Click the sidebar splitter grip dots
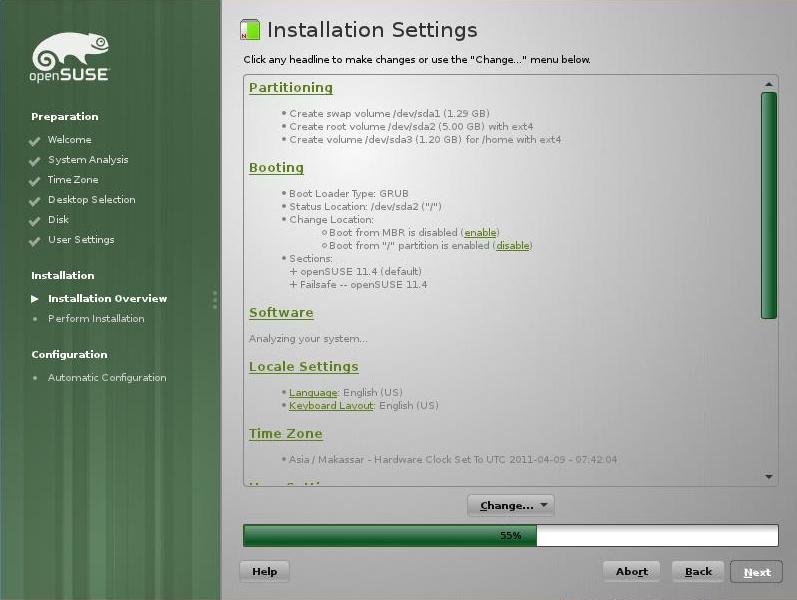 [215, 300]
